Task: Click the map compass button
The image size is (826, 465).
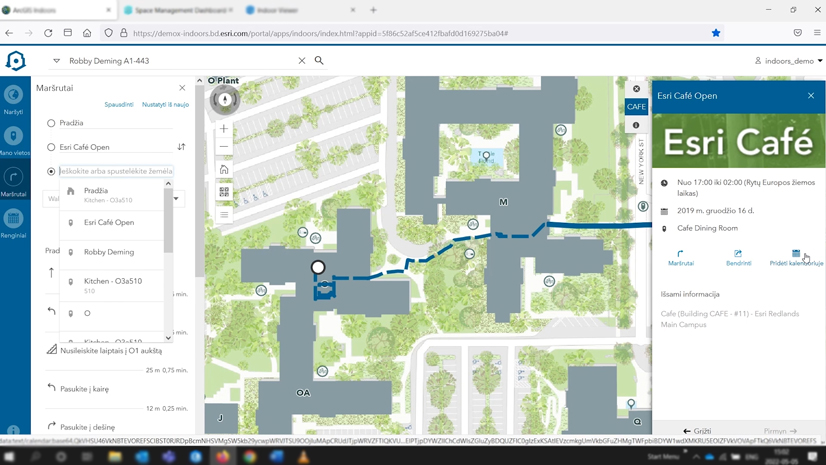Action: [225, 99]
